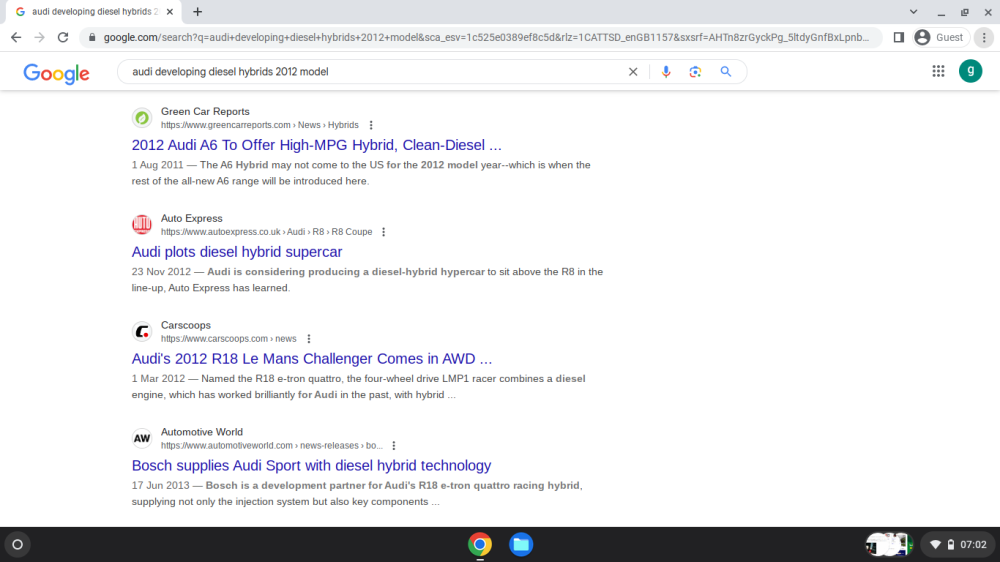Open Chrome from the shelf
Screen dimensions: 1000x562
click(480, 545)
